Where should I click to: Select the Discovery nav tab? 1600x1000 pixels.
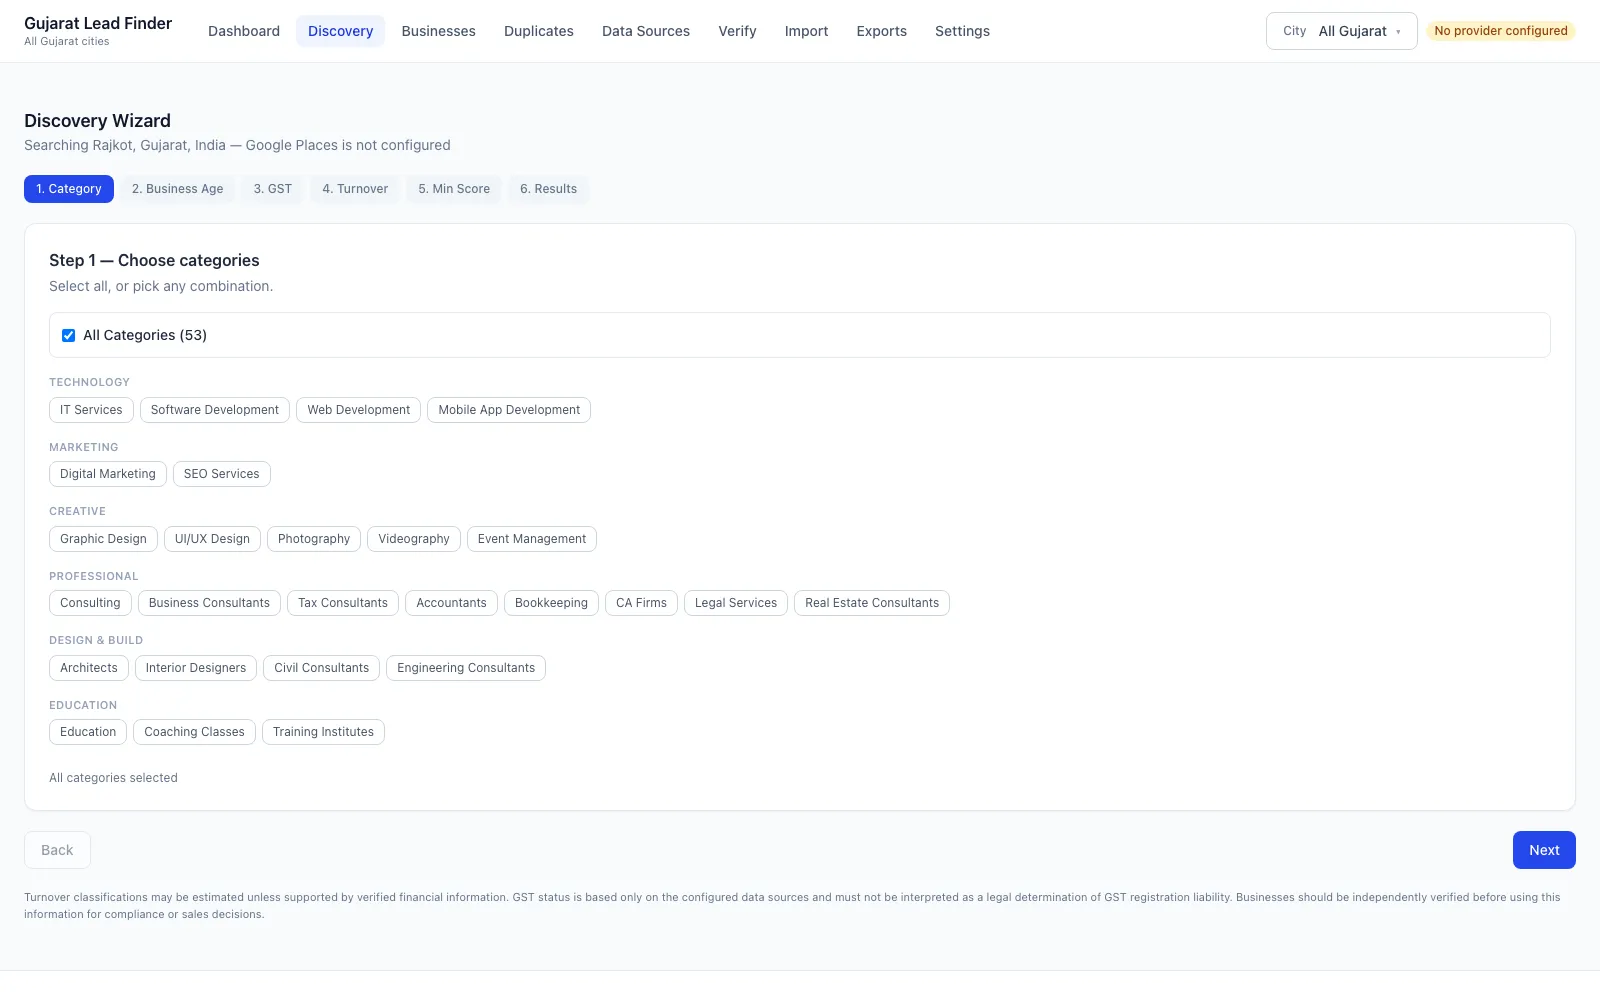click(x=340, y=31)
